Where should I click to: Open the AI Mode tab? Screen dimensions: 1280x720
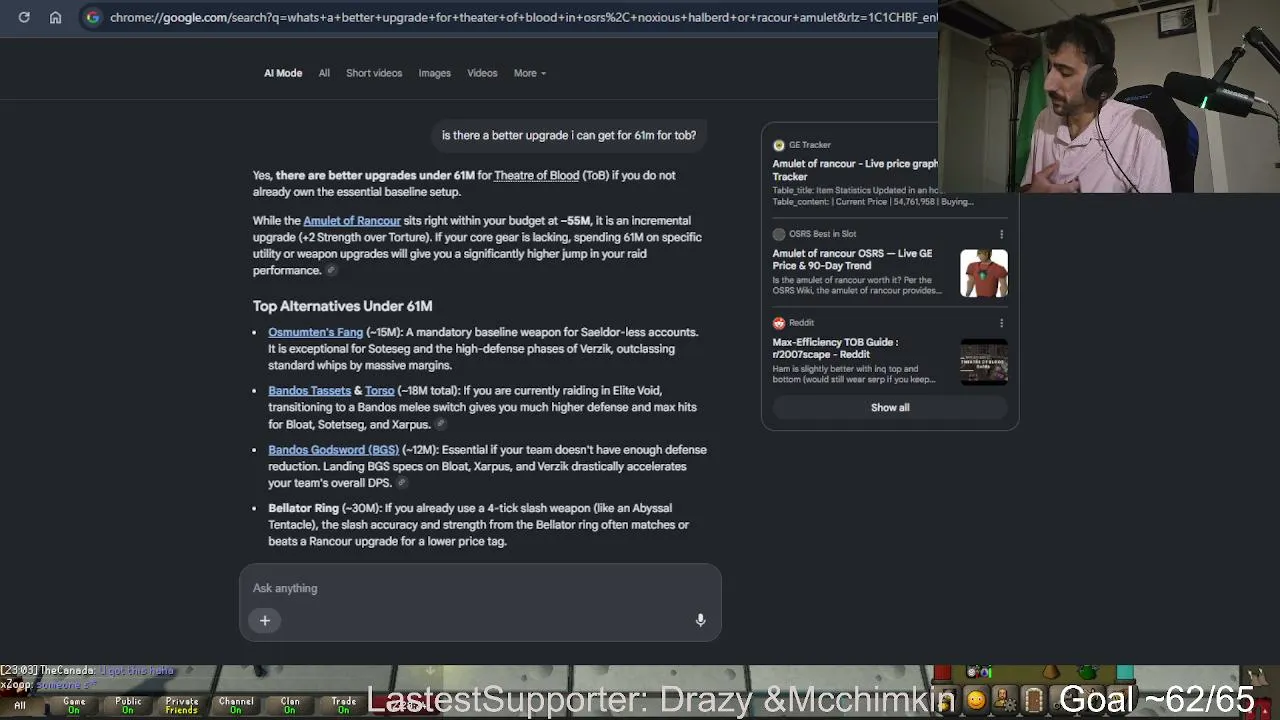(x=283, y=73)
